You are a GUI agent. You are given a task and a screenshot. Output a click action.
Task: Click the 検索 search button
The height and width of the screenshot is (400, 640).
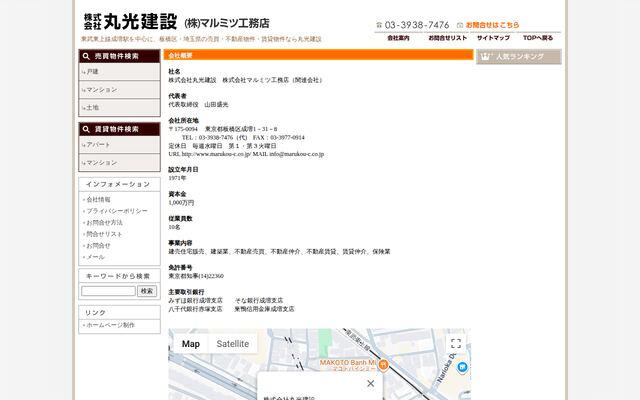point(147,291)
